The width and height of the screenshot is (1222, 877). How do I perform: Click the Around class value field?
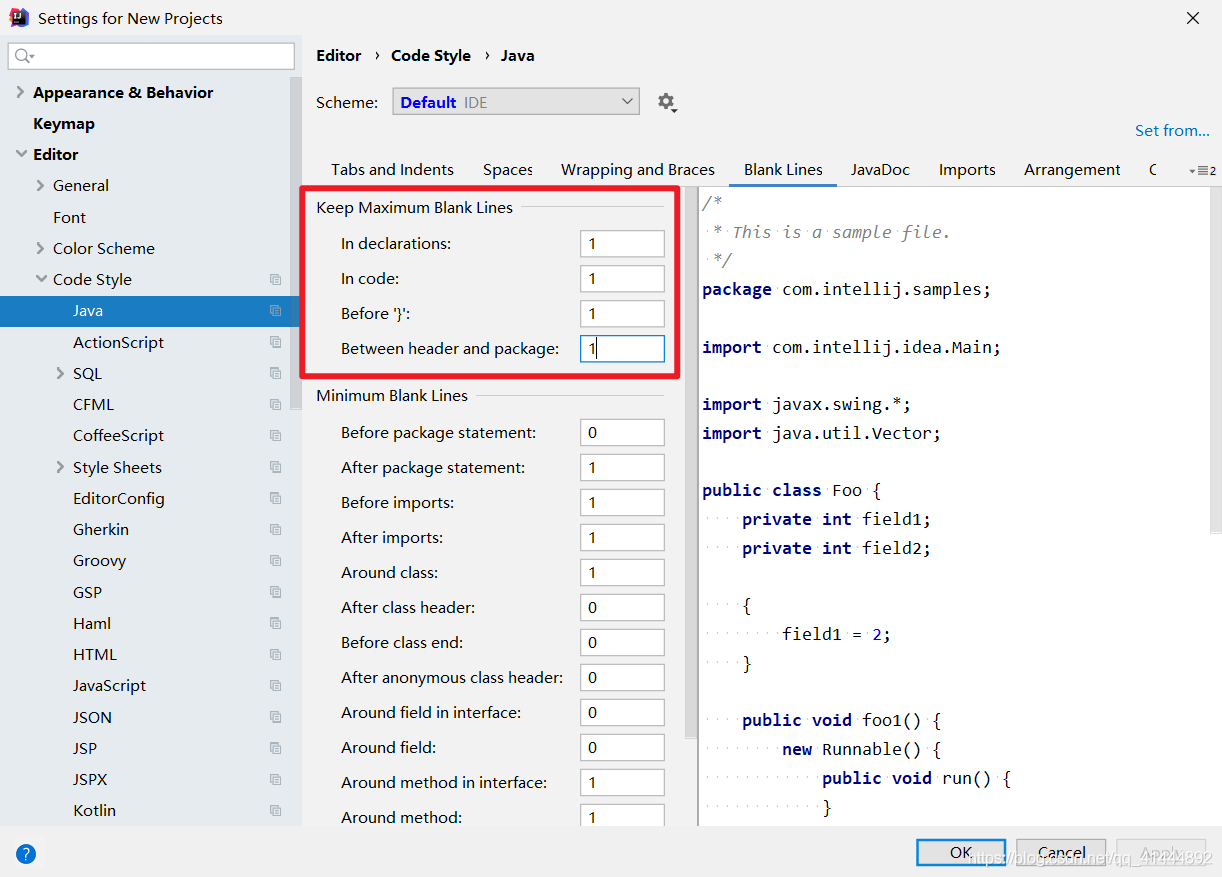pos(622,573)
